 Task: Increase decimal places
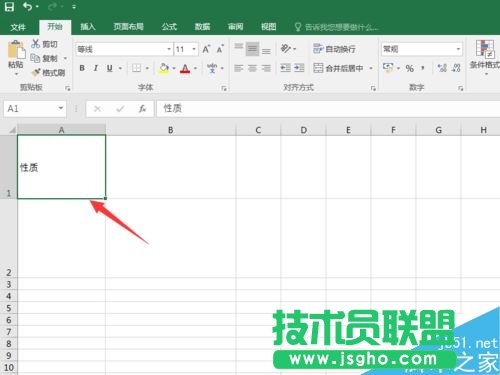coord(442,68)
